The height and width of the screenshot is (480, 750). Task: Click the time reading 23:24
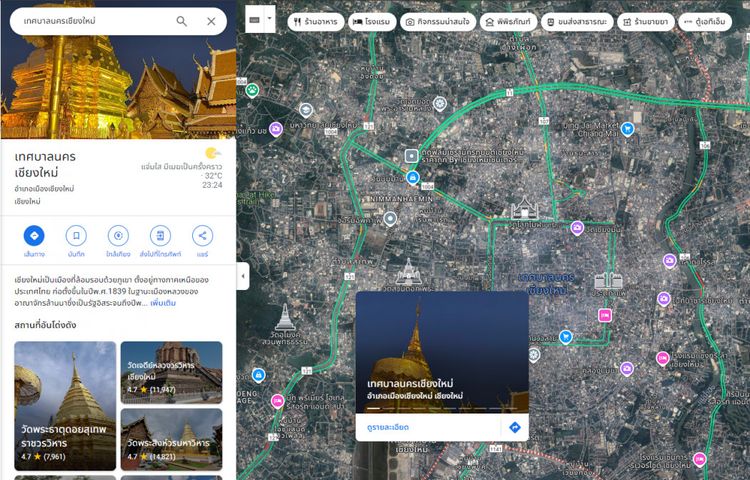[x=212, y=185]
